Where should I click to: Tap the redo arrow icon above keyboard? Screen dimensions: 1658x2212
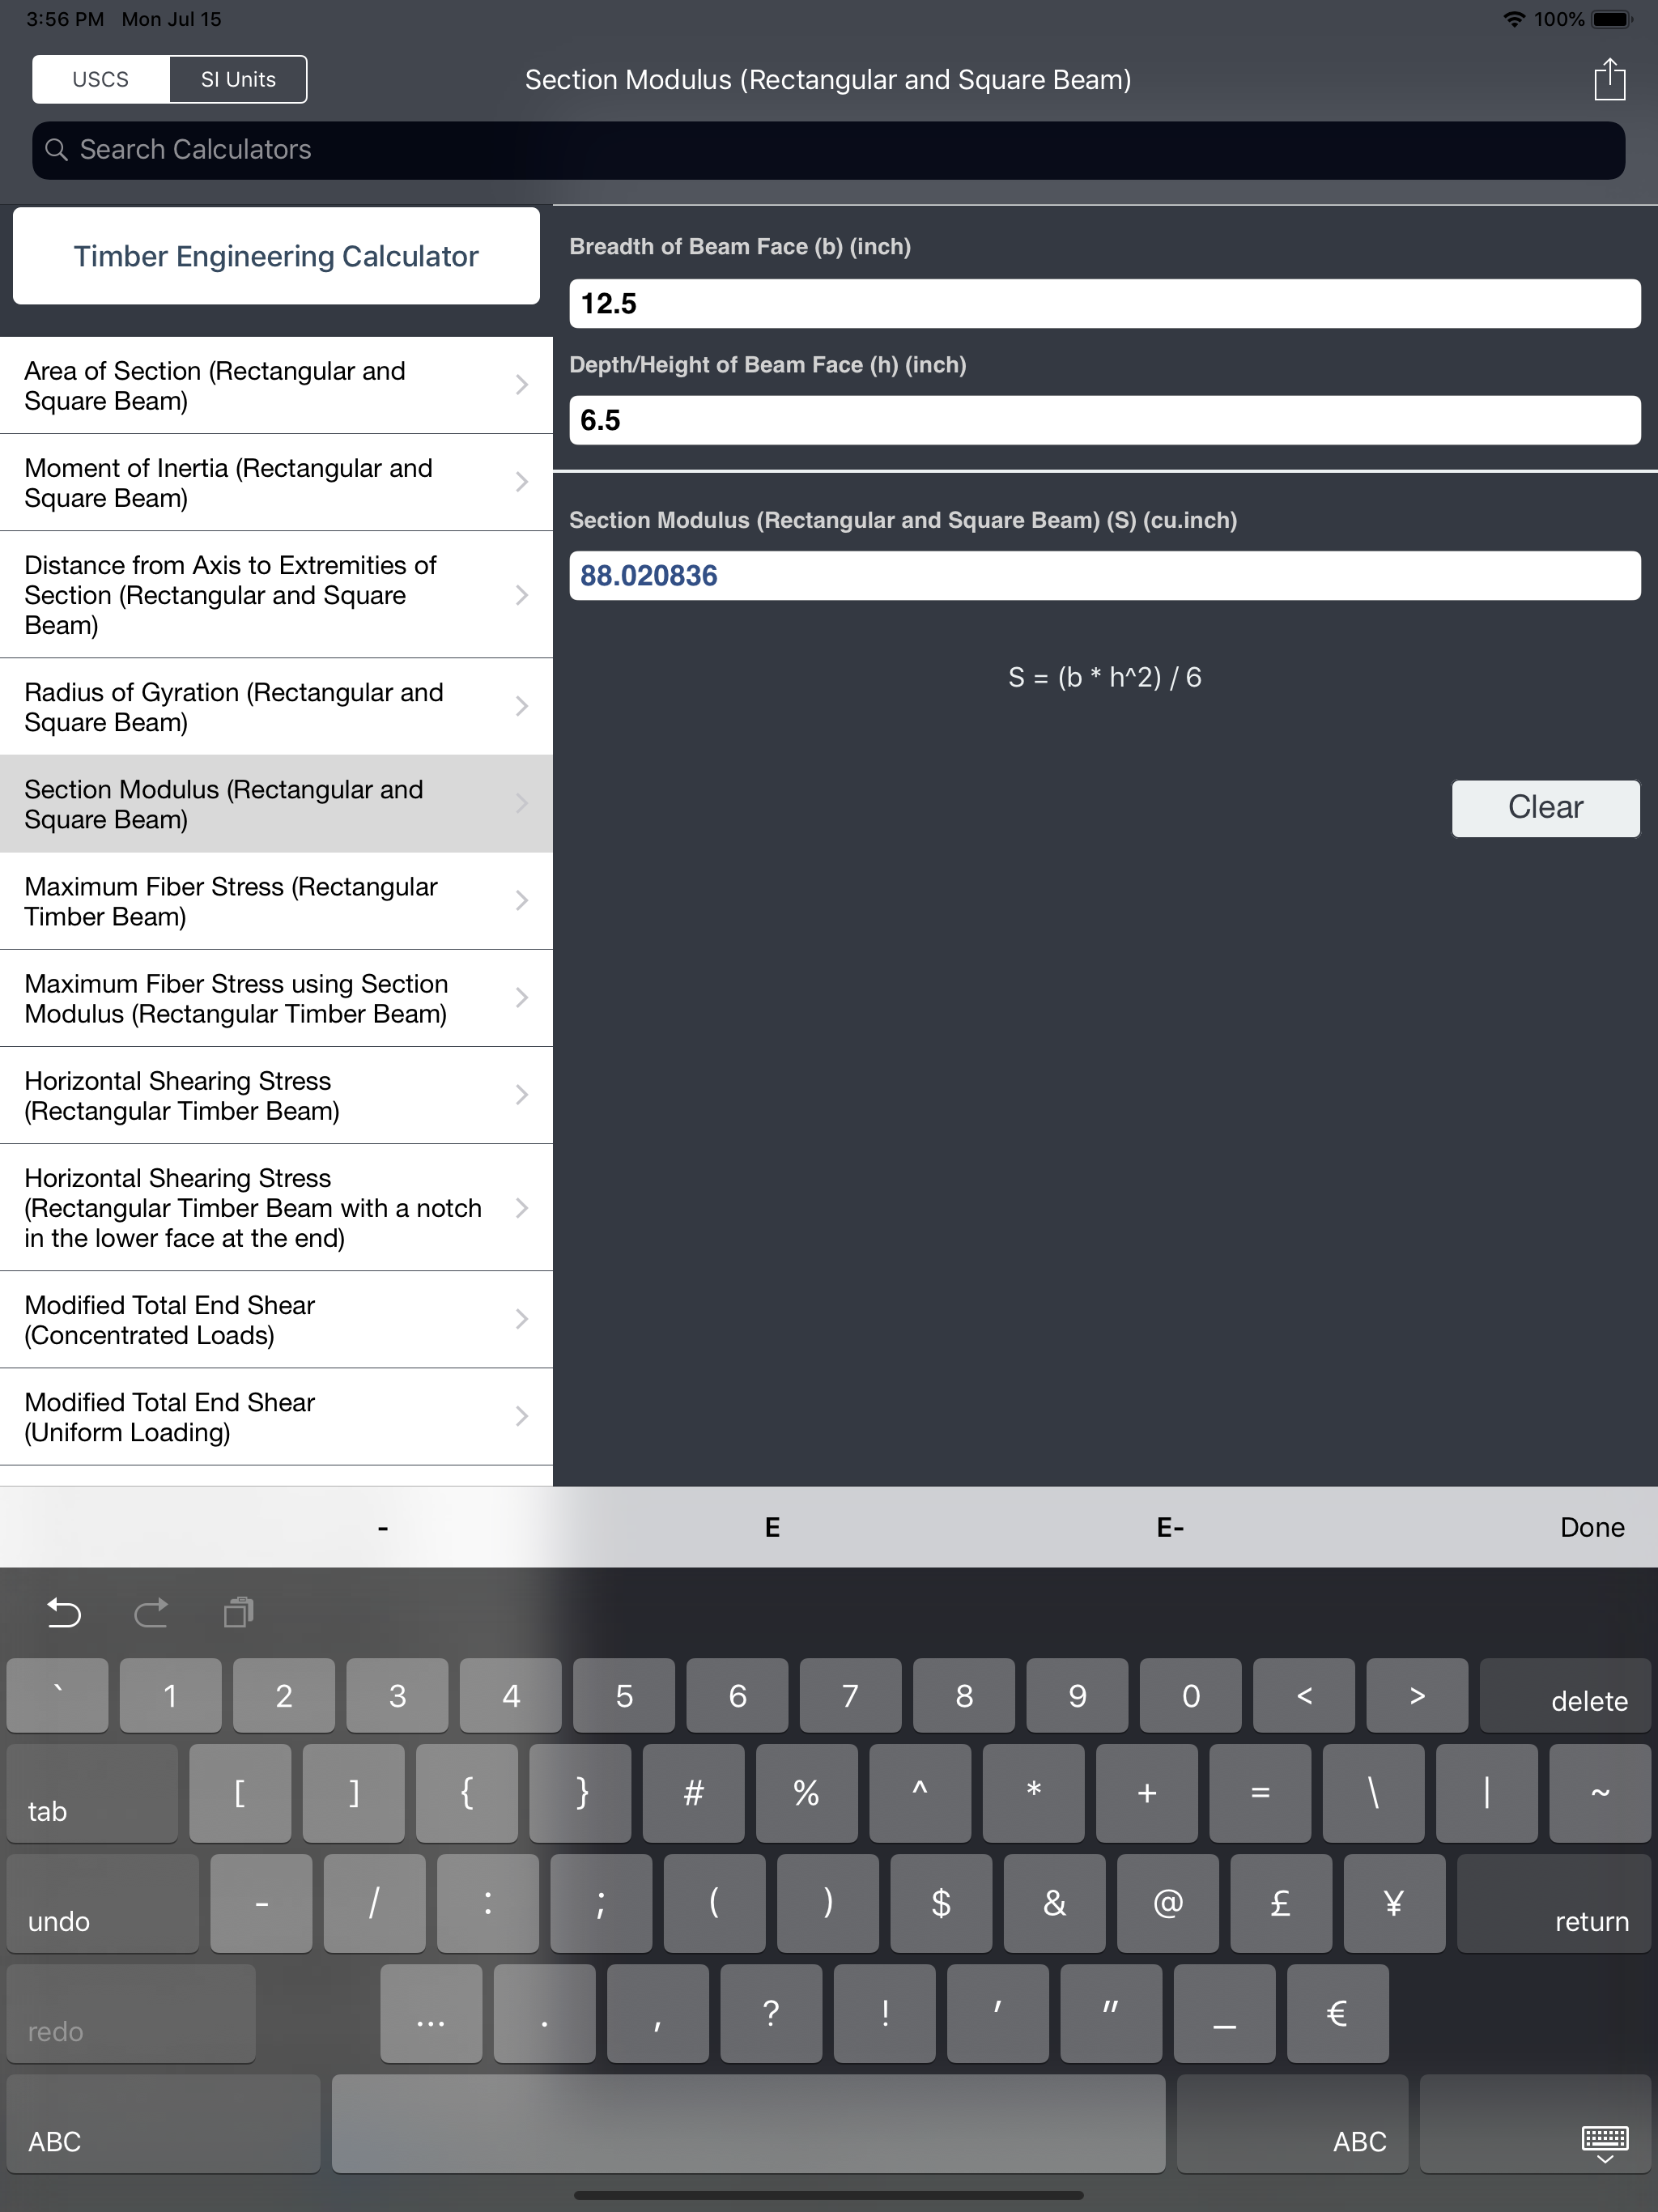tap(151, 1612)
